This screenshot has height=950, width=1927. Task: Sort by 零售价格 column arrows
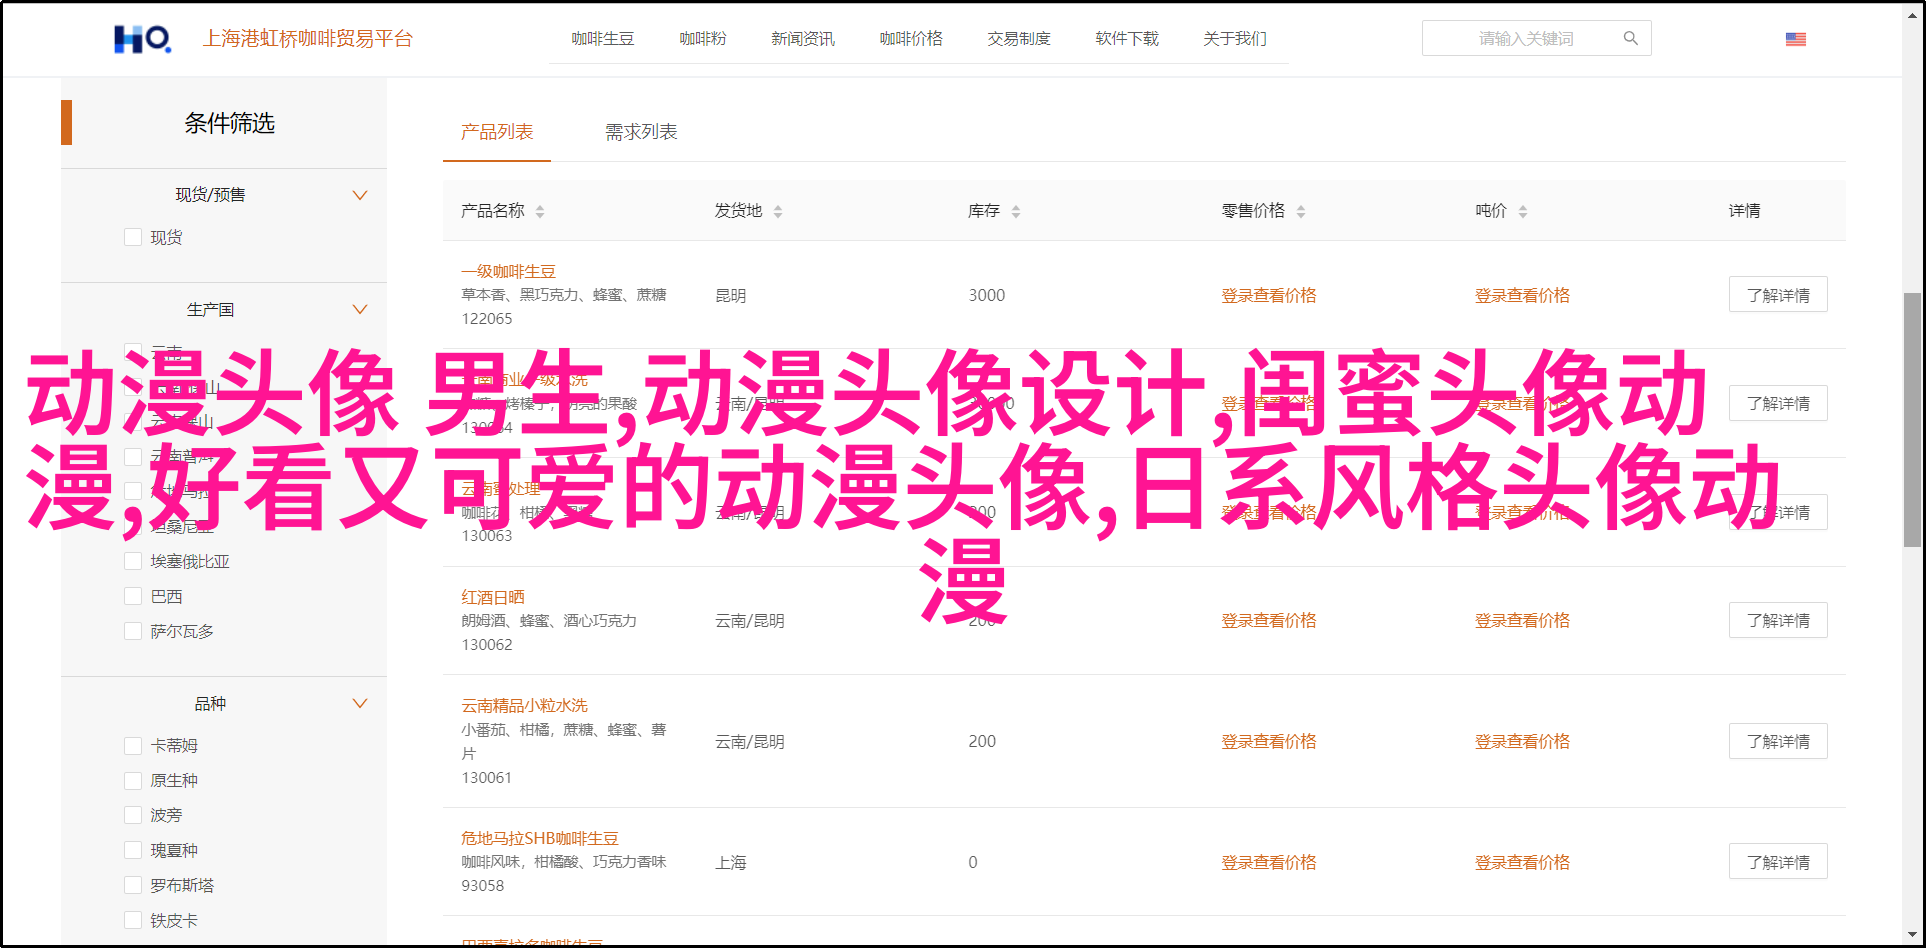point(1301,211)
